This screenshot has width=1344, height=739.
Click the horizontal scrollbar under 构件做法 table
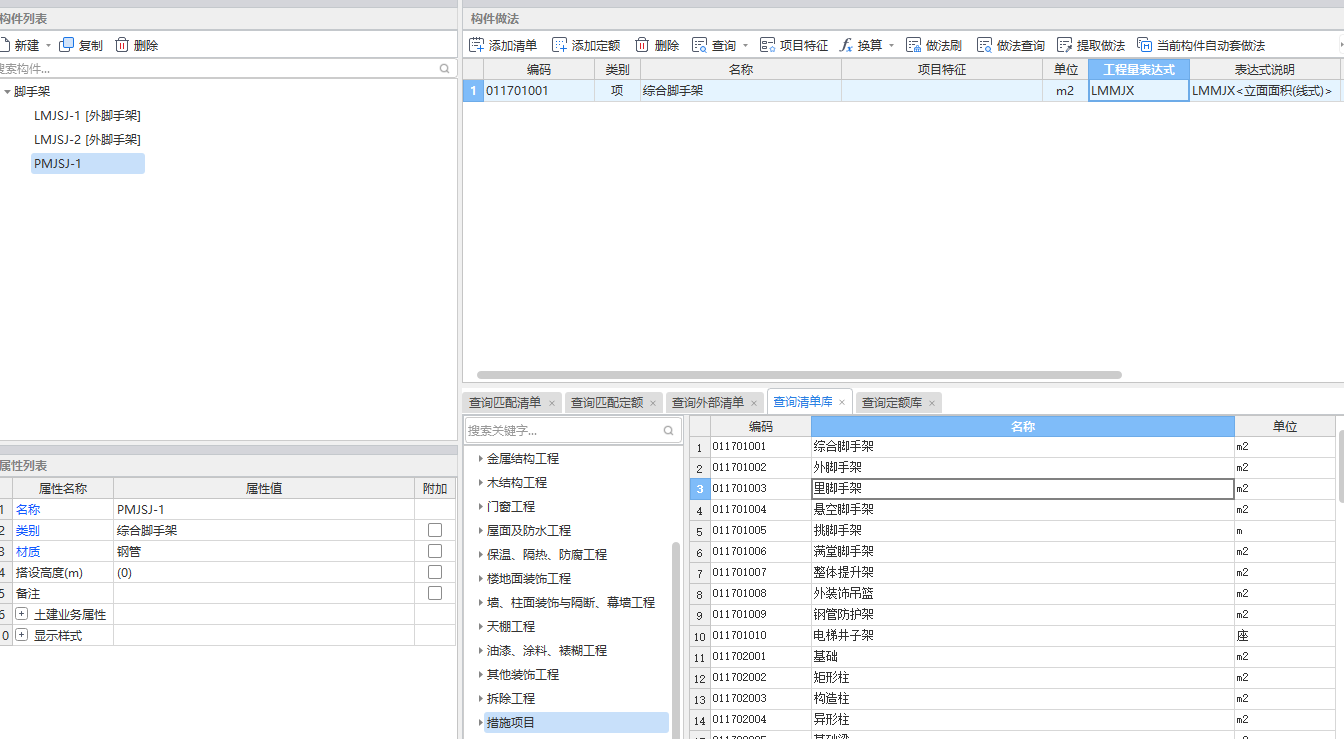pos(799,375)
